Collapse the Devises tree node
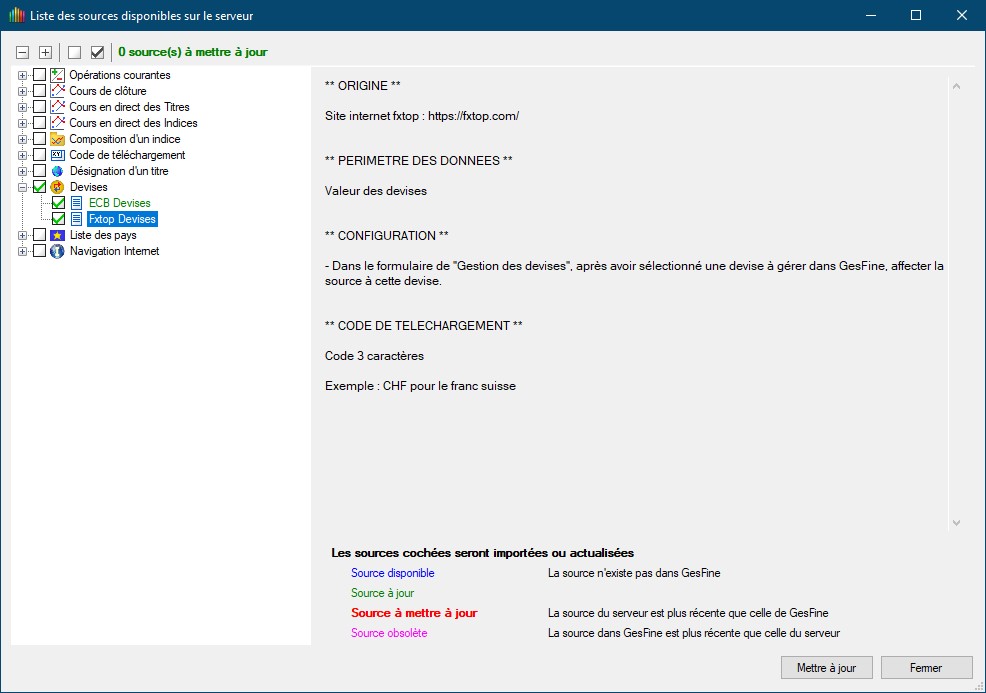The width and height of the screenshot is (986, 693). [22, 187]
